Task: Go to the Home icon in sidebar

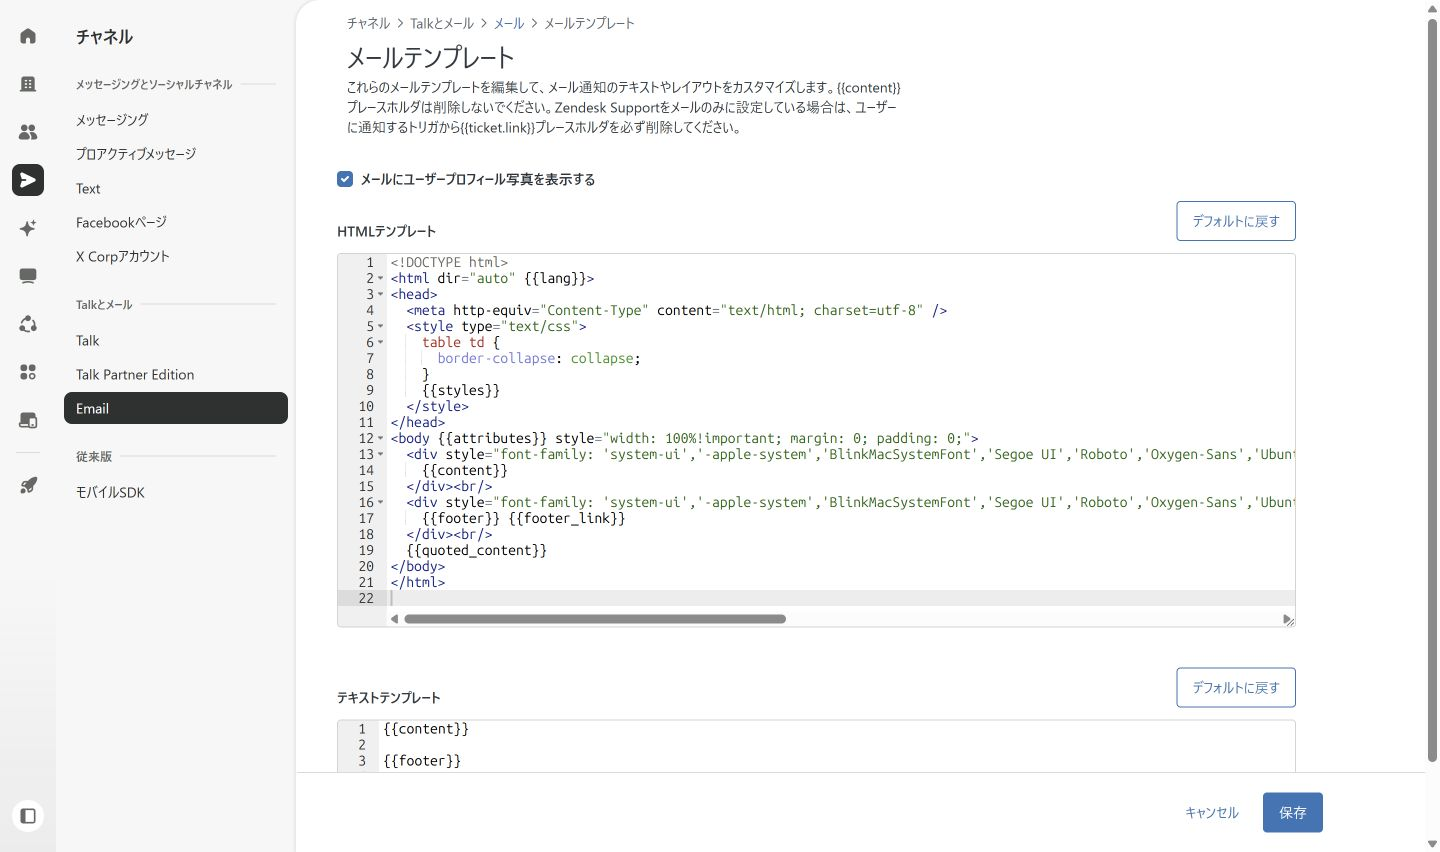Action: [x=28, y=36]
